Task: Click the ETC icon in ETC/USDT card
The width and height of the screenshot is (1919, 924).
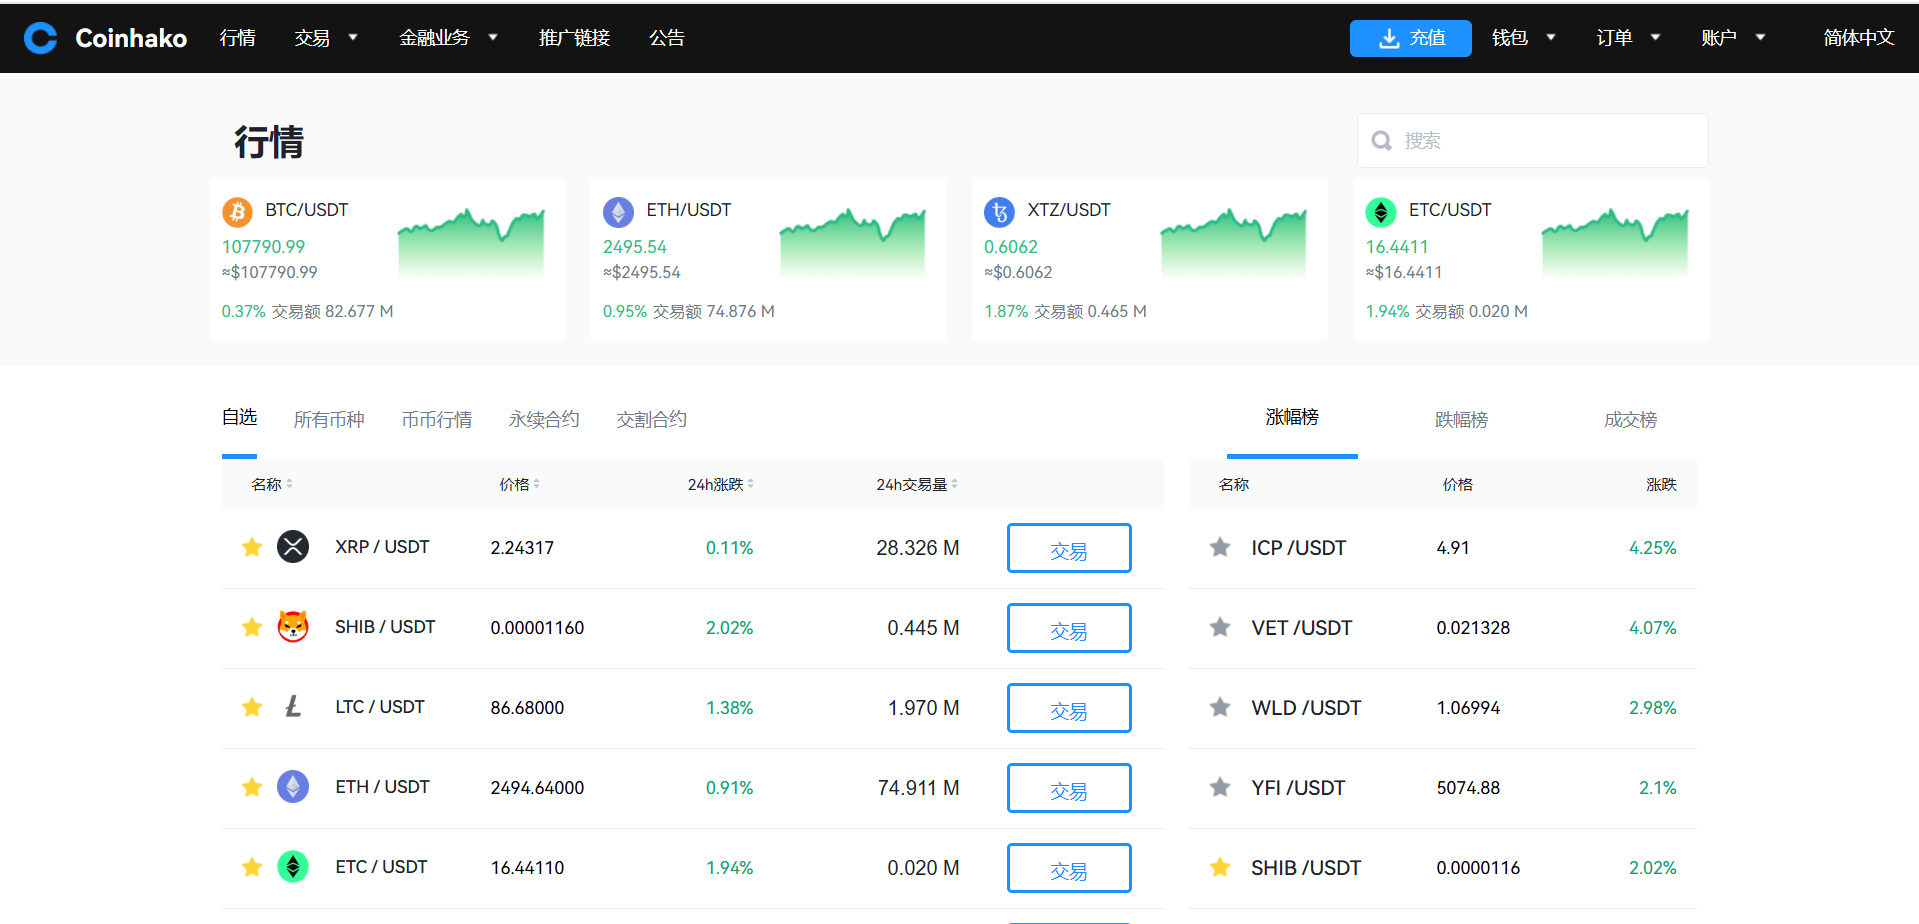Action: (1381, 212)
